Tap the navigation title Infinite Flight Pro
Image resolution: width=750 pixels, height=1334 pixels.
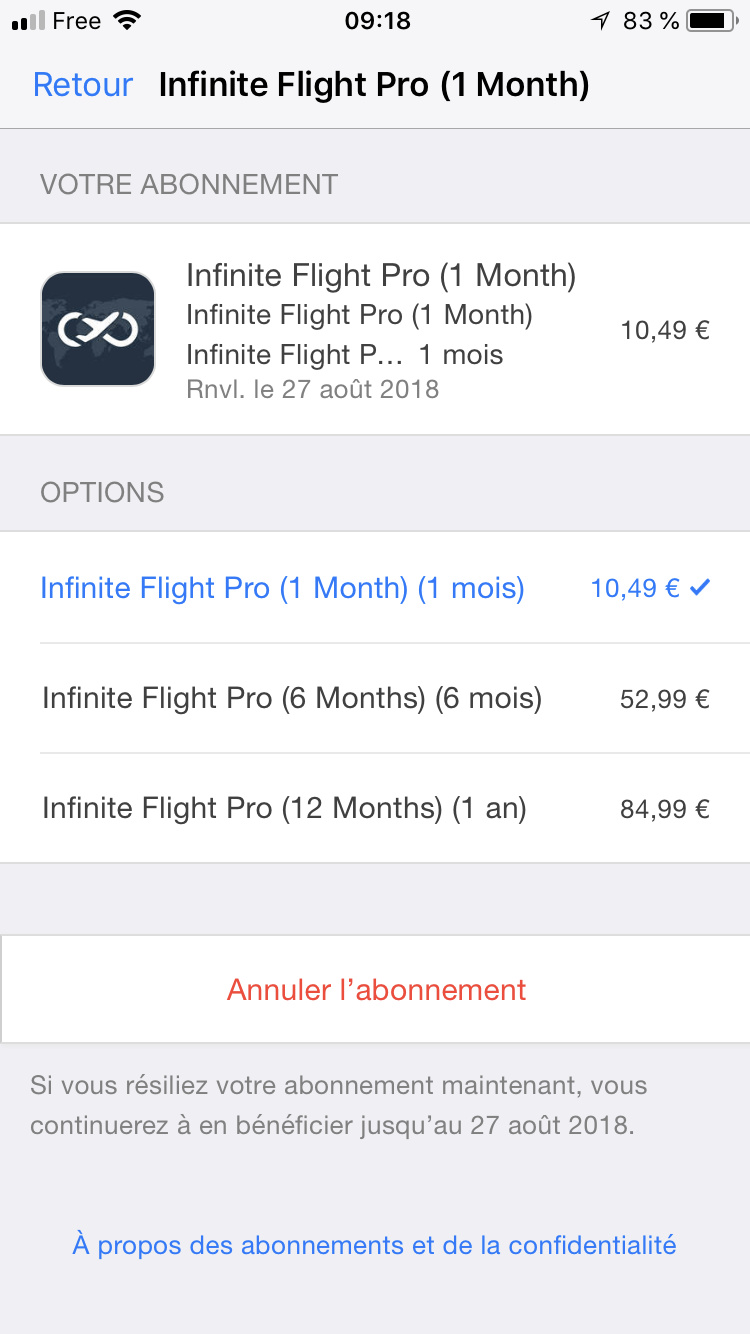pos(374,85)
